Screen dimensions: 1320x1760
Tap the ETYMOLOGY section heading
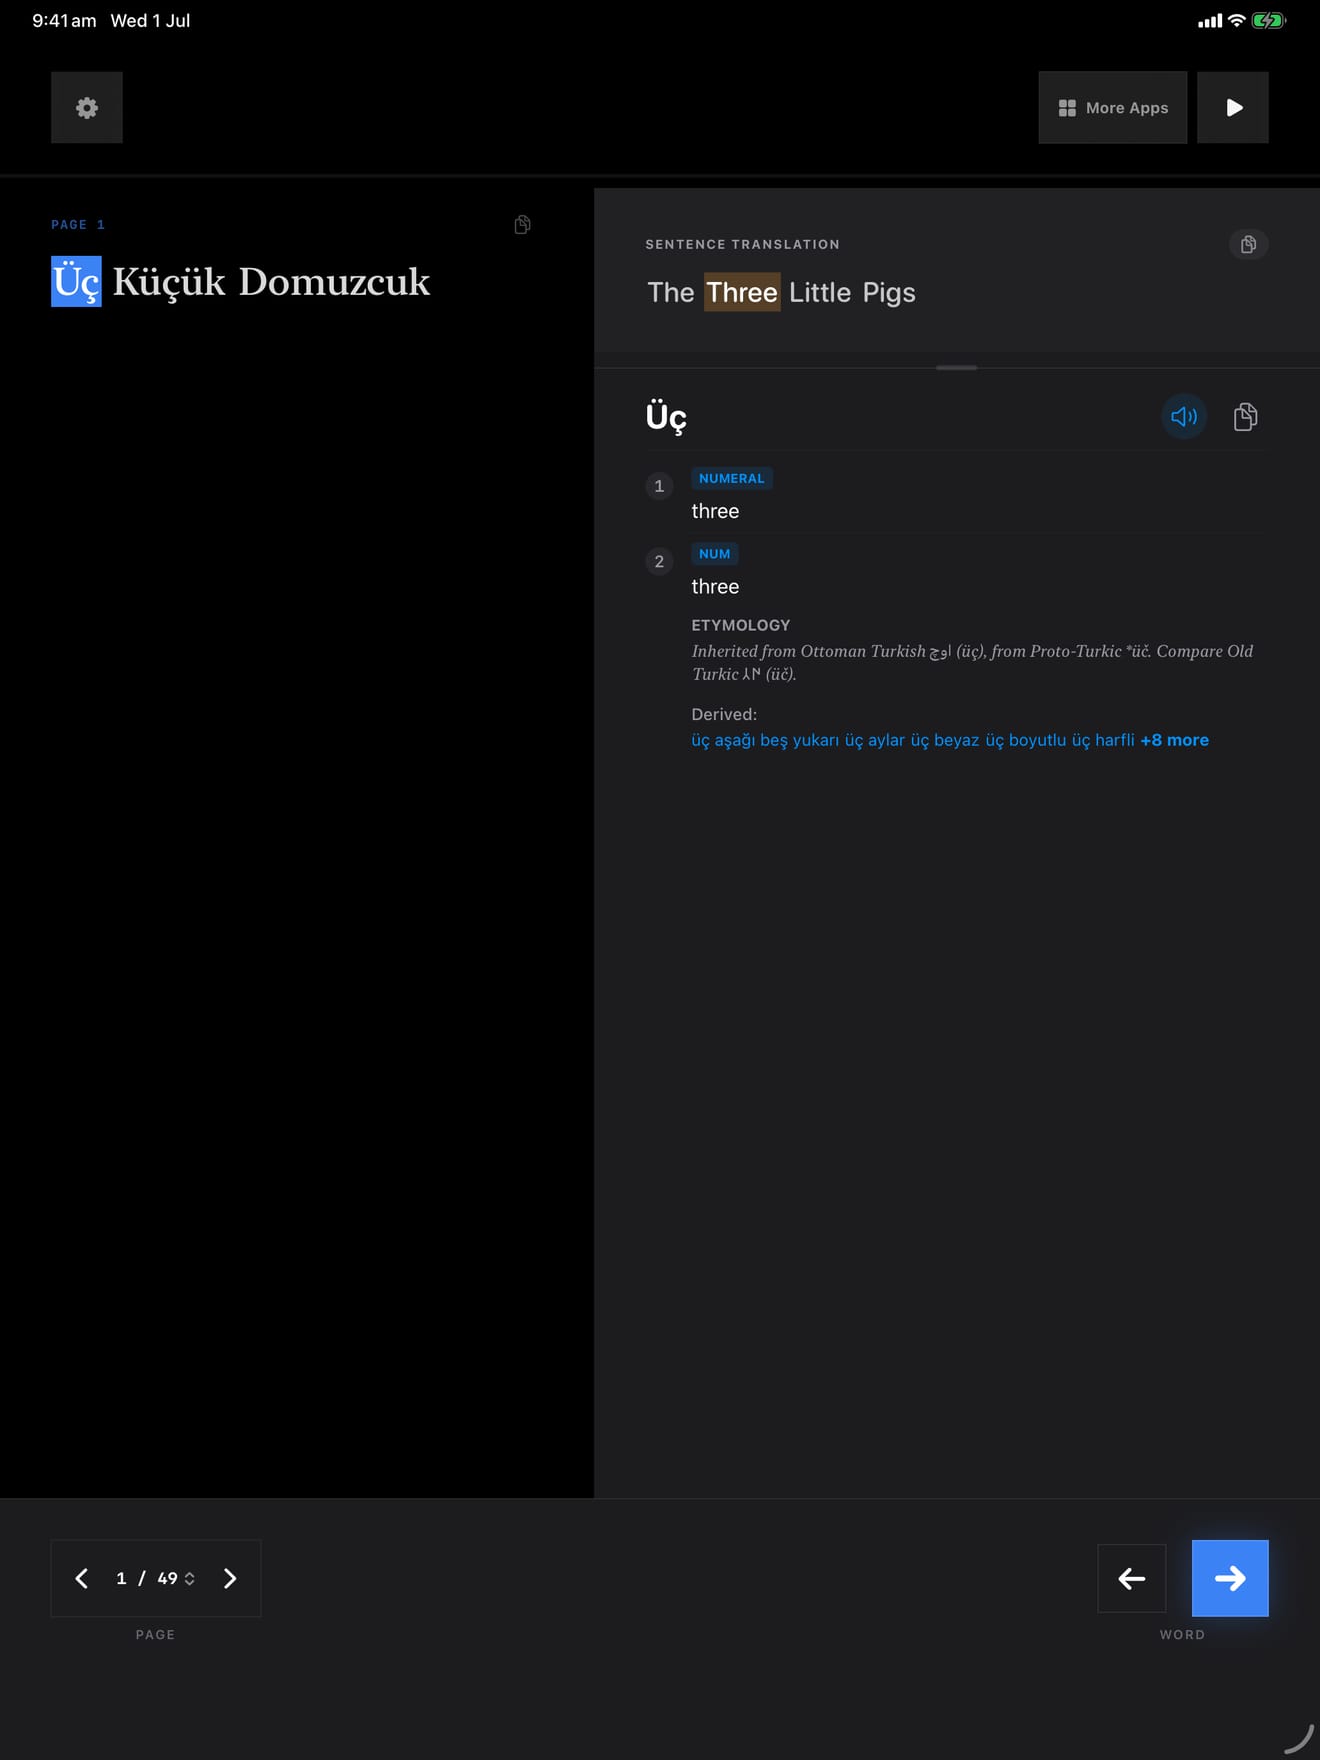click(741, 625)
